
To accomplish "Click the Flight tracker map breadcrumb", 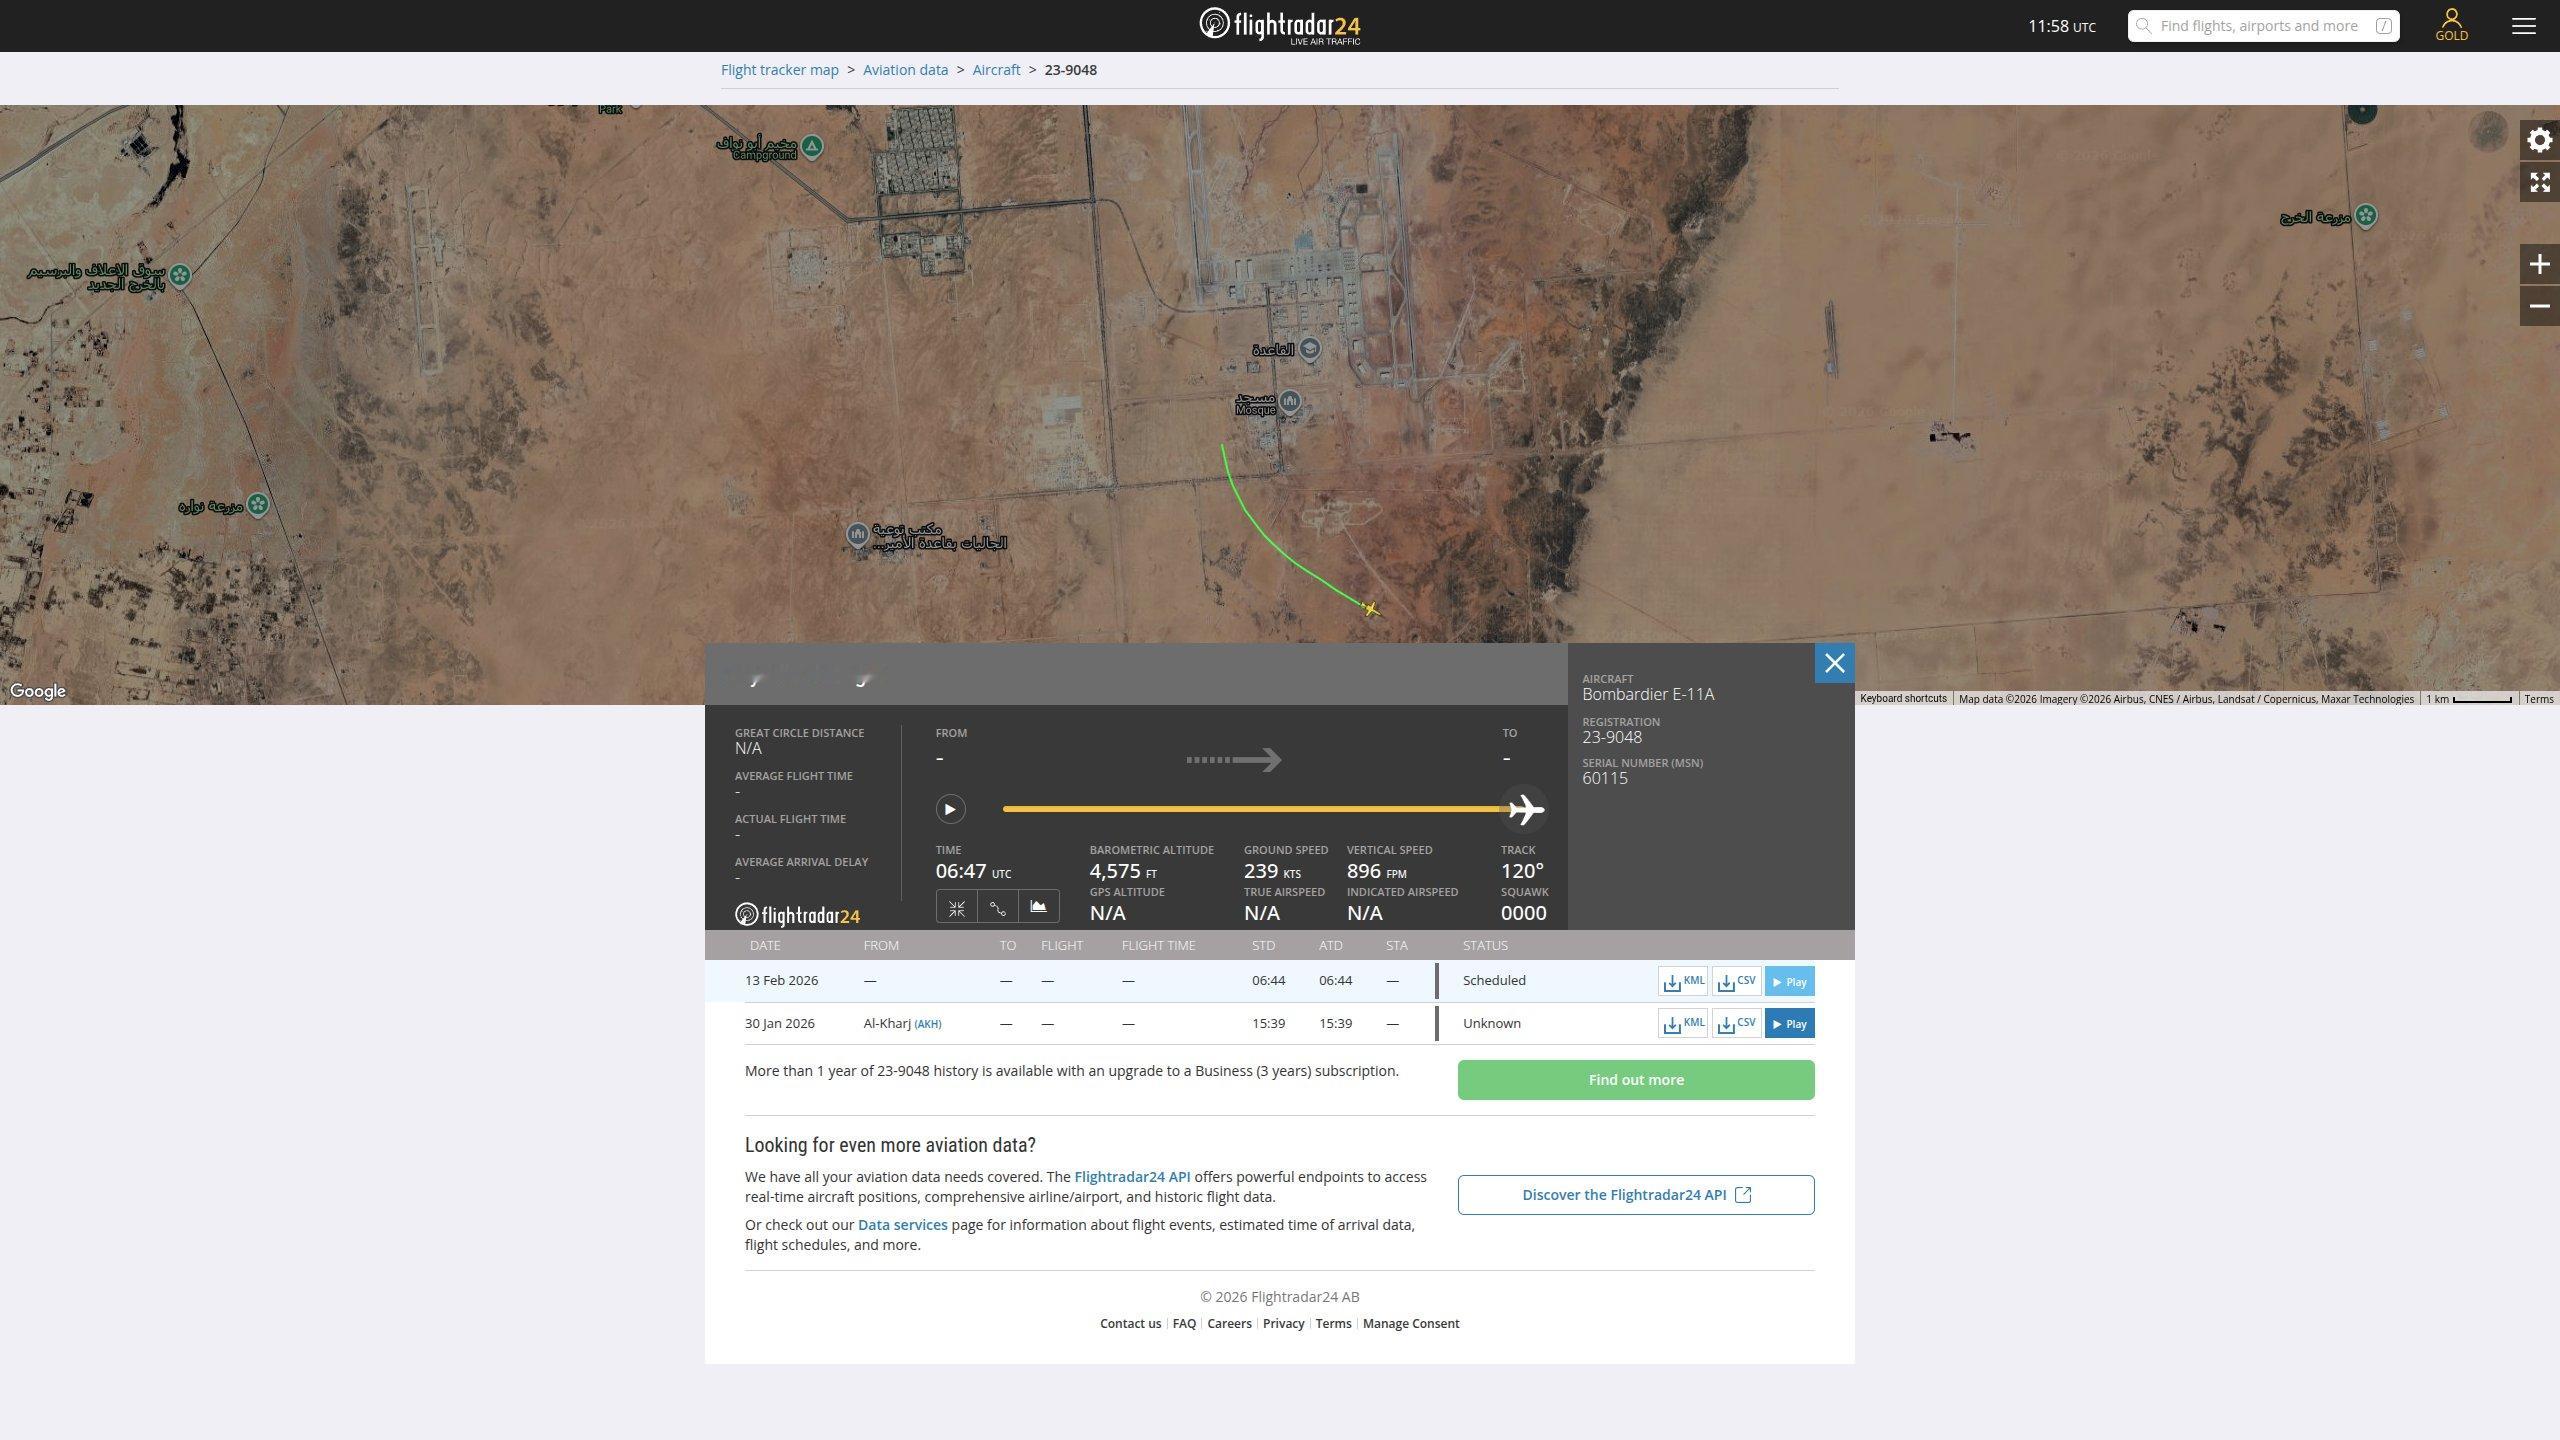I will pos(779,70).
